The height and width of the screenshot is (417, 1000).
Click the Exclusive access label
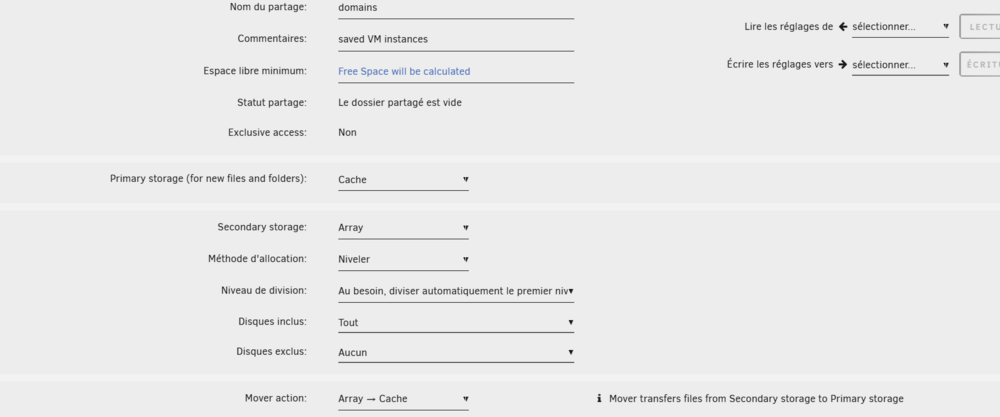[x=267, y=133]
